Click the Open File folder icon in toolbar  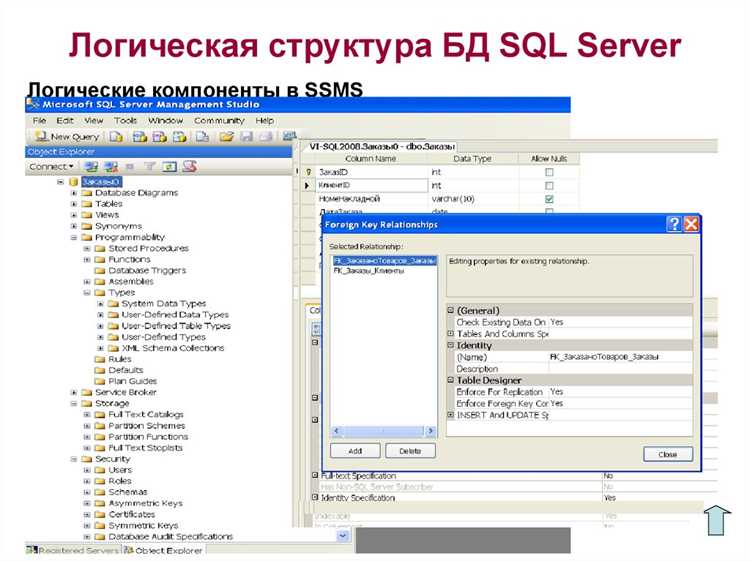click(x=226, y=137)
